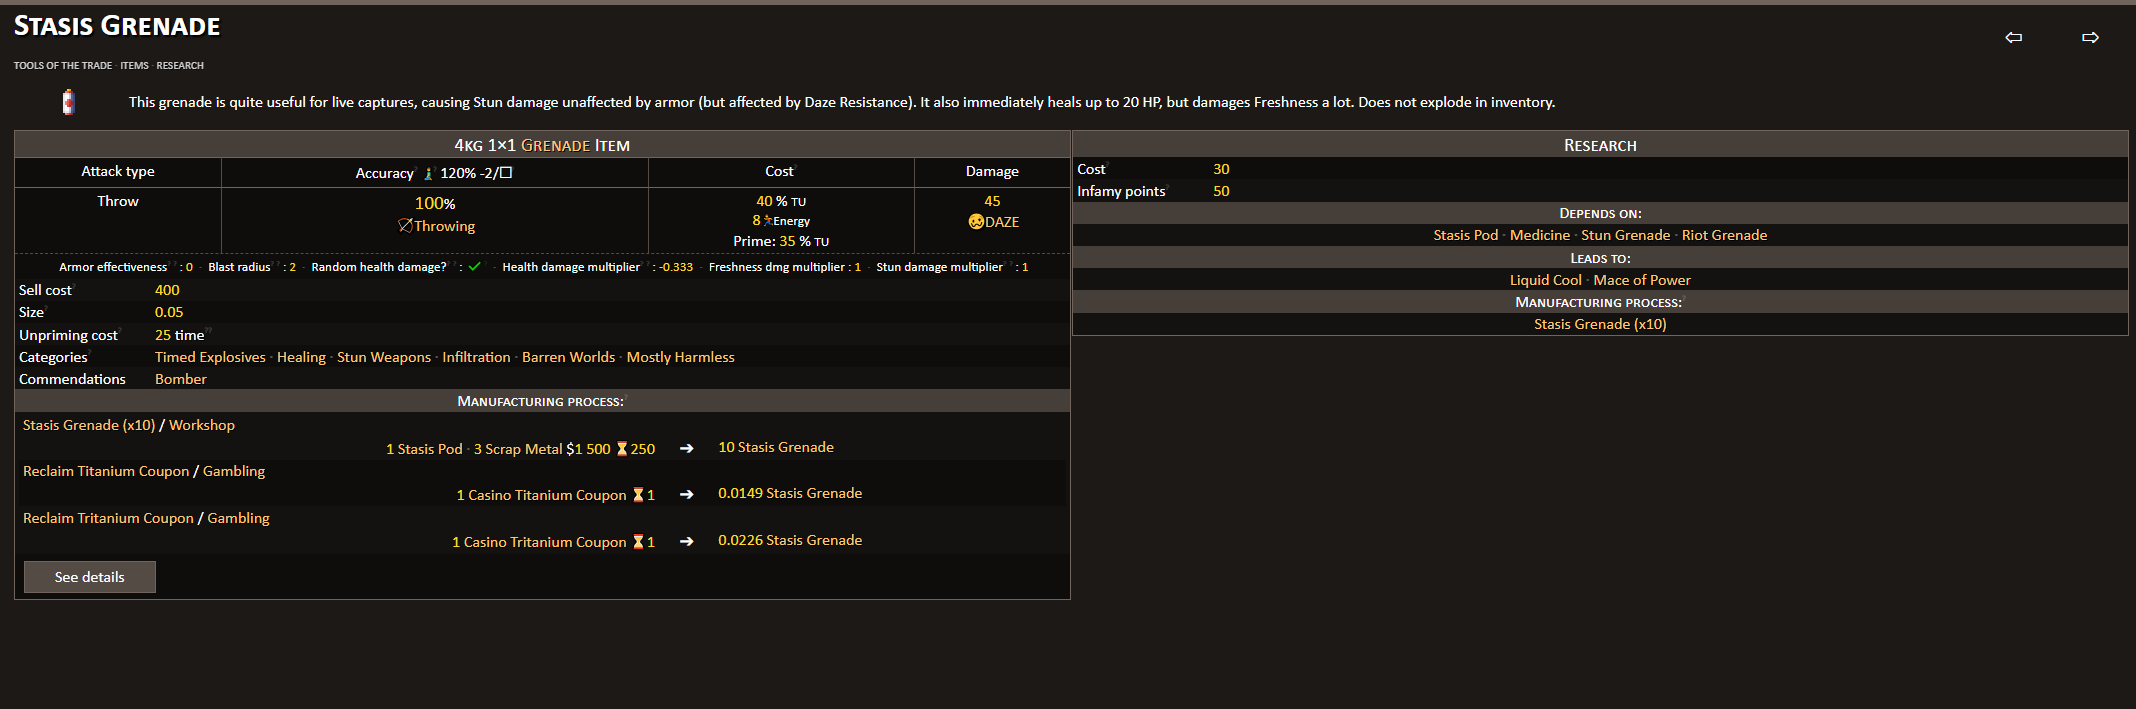Open the Stun Weapons category
The width and height of the screenshot is (2136, 709).
pos(384,357)
